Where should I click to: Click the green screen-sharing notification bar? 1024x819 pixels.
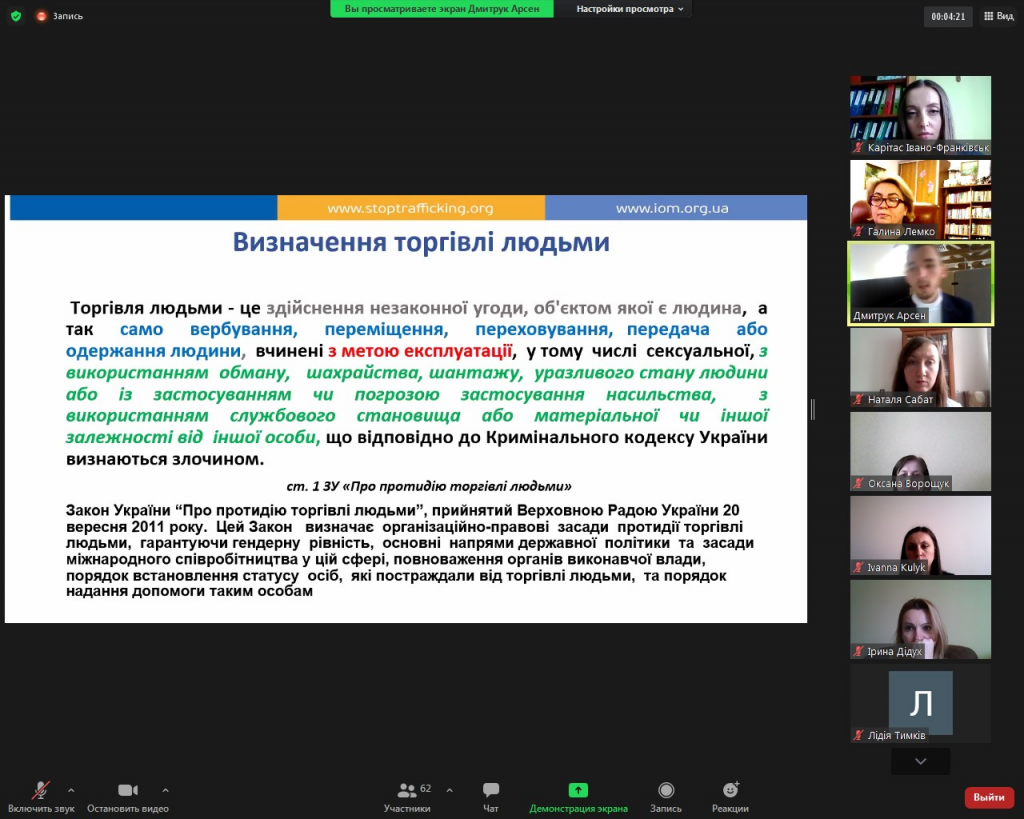(441, 9)
